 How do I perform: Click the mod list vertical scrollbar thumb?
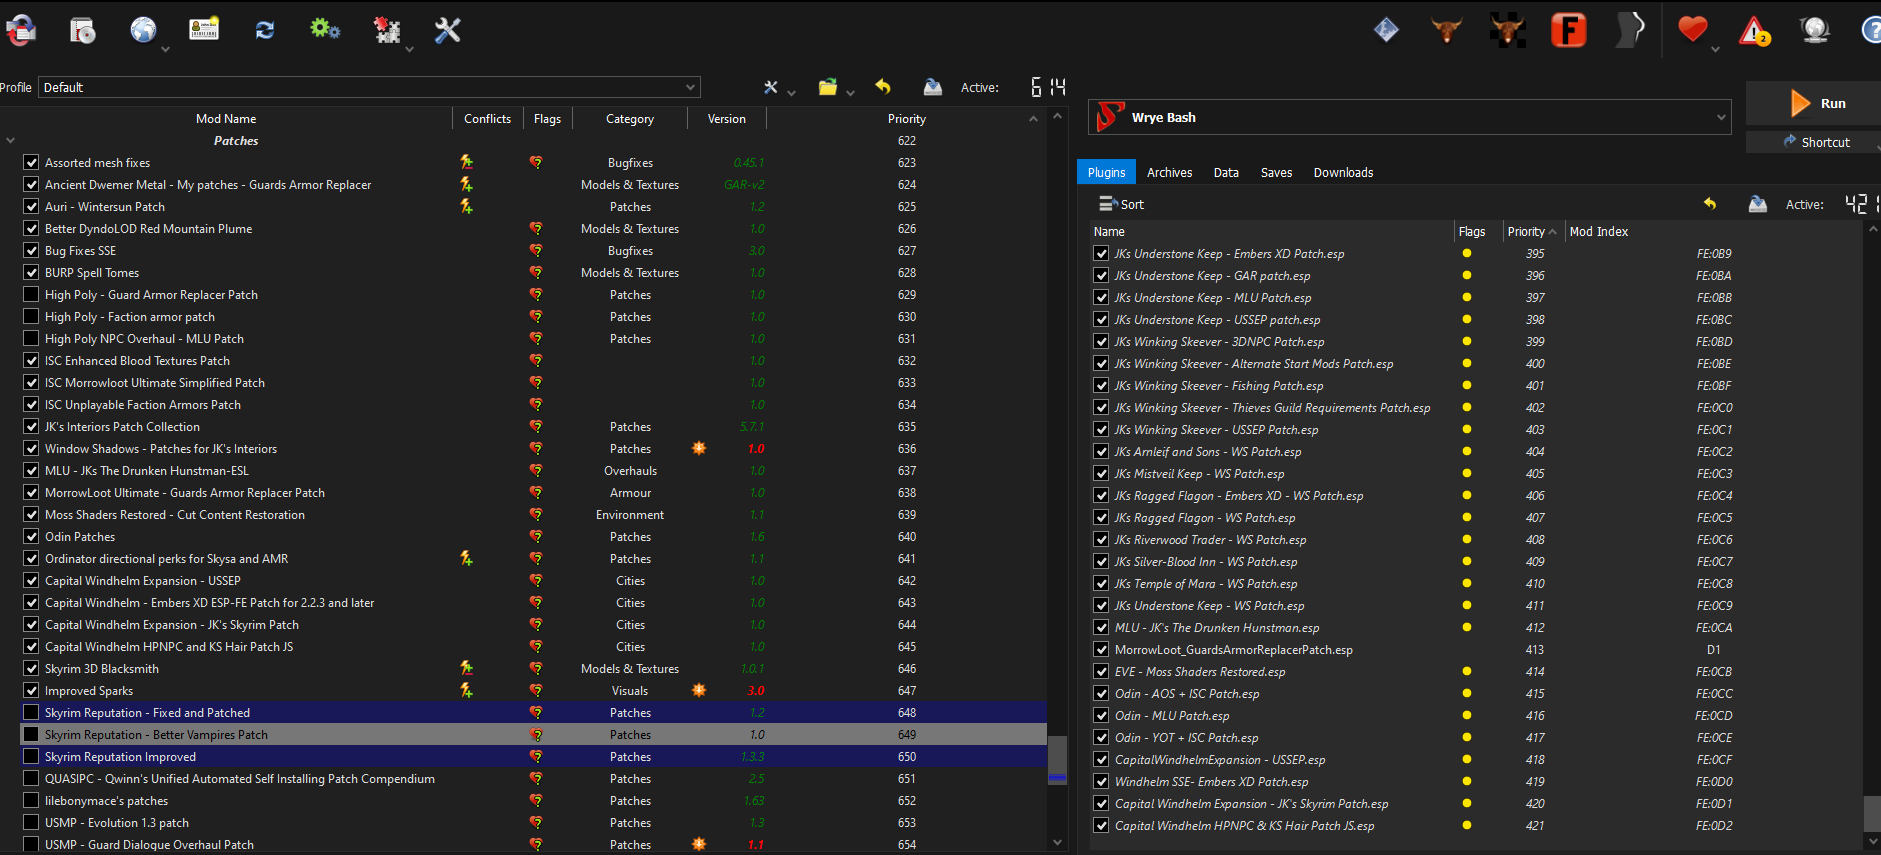tap(1057, 760)
